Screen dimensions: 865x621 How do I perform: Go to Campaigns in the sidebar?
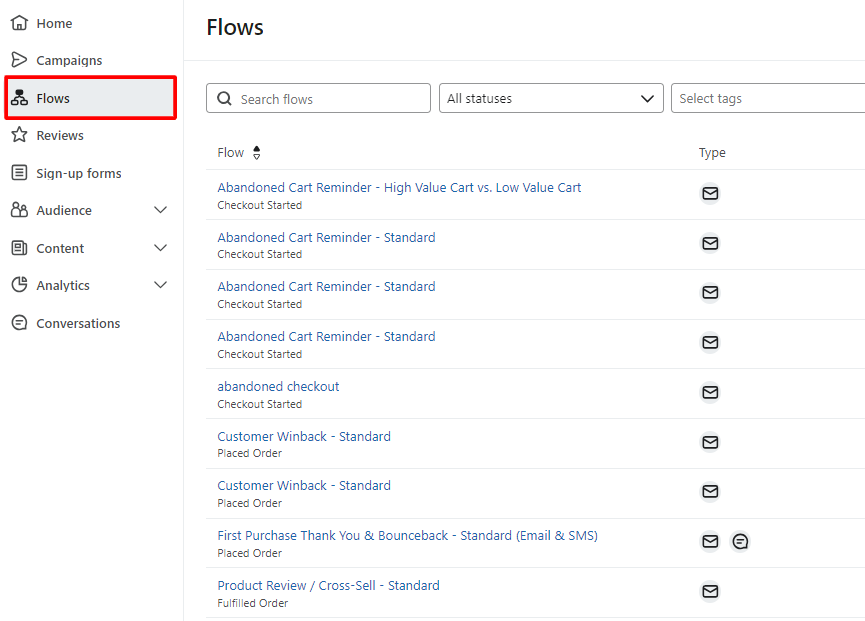pos(69,60)
